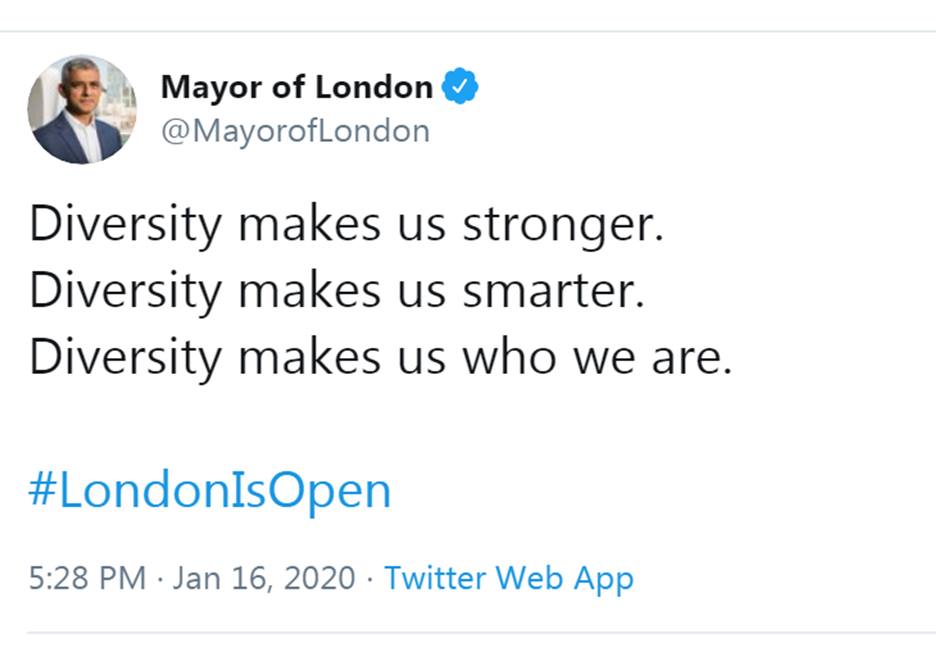
Task: Click "Diversity" in the third tweet line
Action: 125,358
